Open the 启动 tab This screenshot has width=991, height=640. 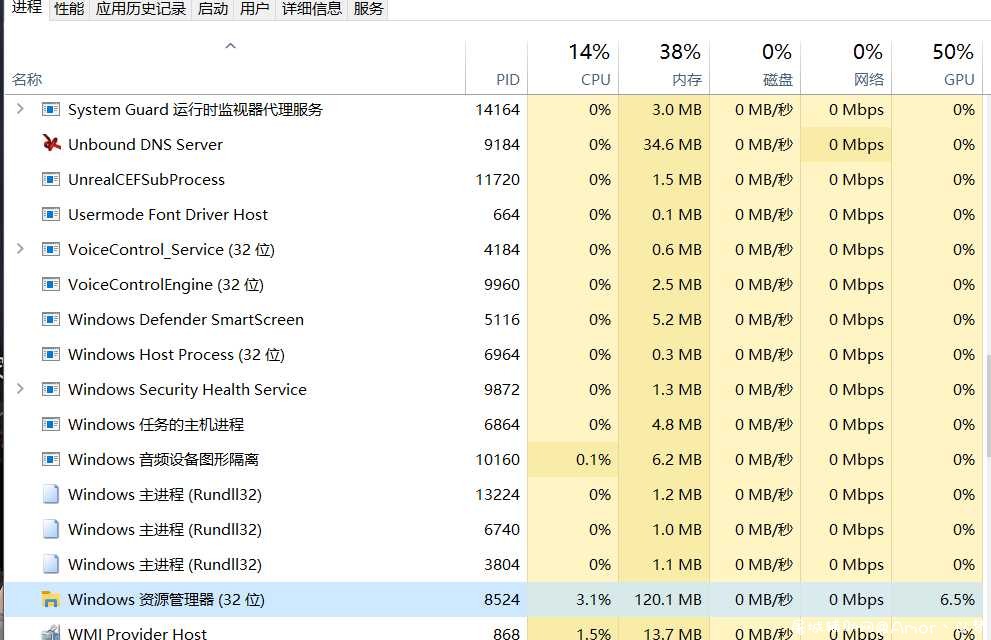point(213,9)
